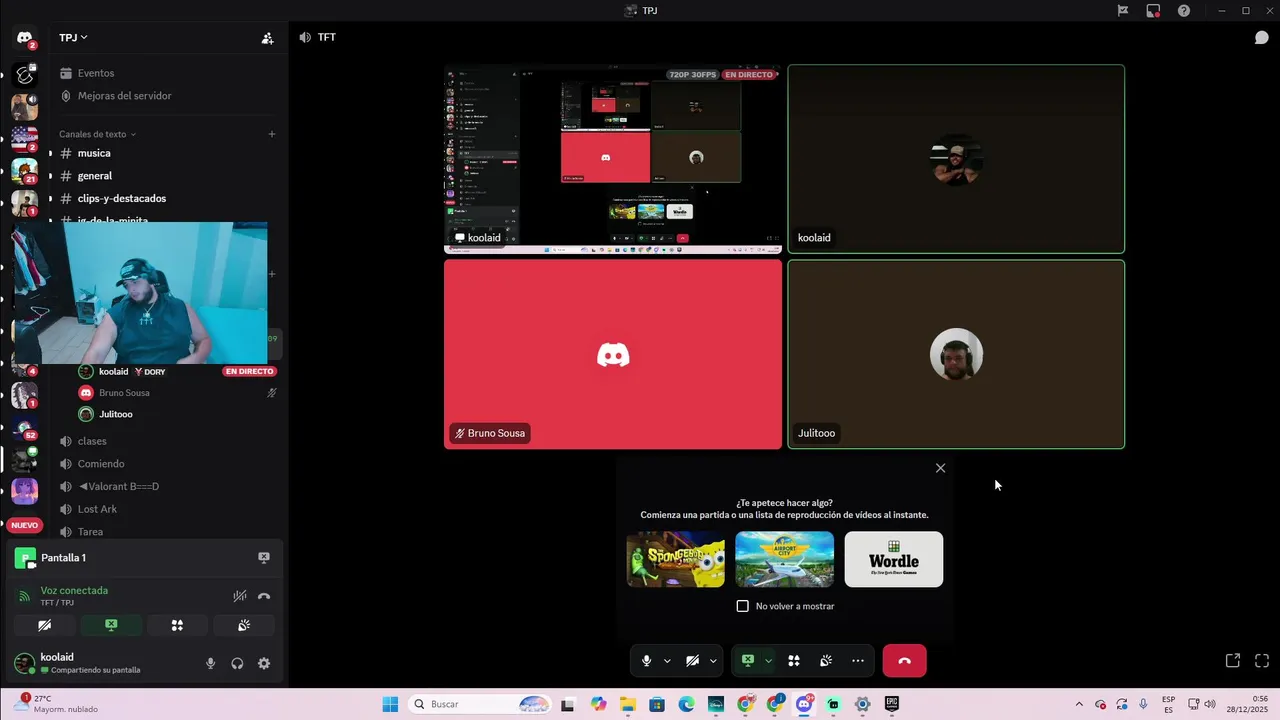Turn on camera in call control bar
The image size is (1280, 720).
(x=693, y=661)
